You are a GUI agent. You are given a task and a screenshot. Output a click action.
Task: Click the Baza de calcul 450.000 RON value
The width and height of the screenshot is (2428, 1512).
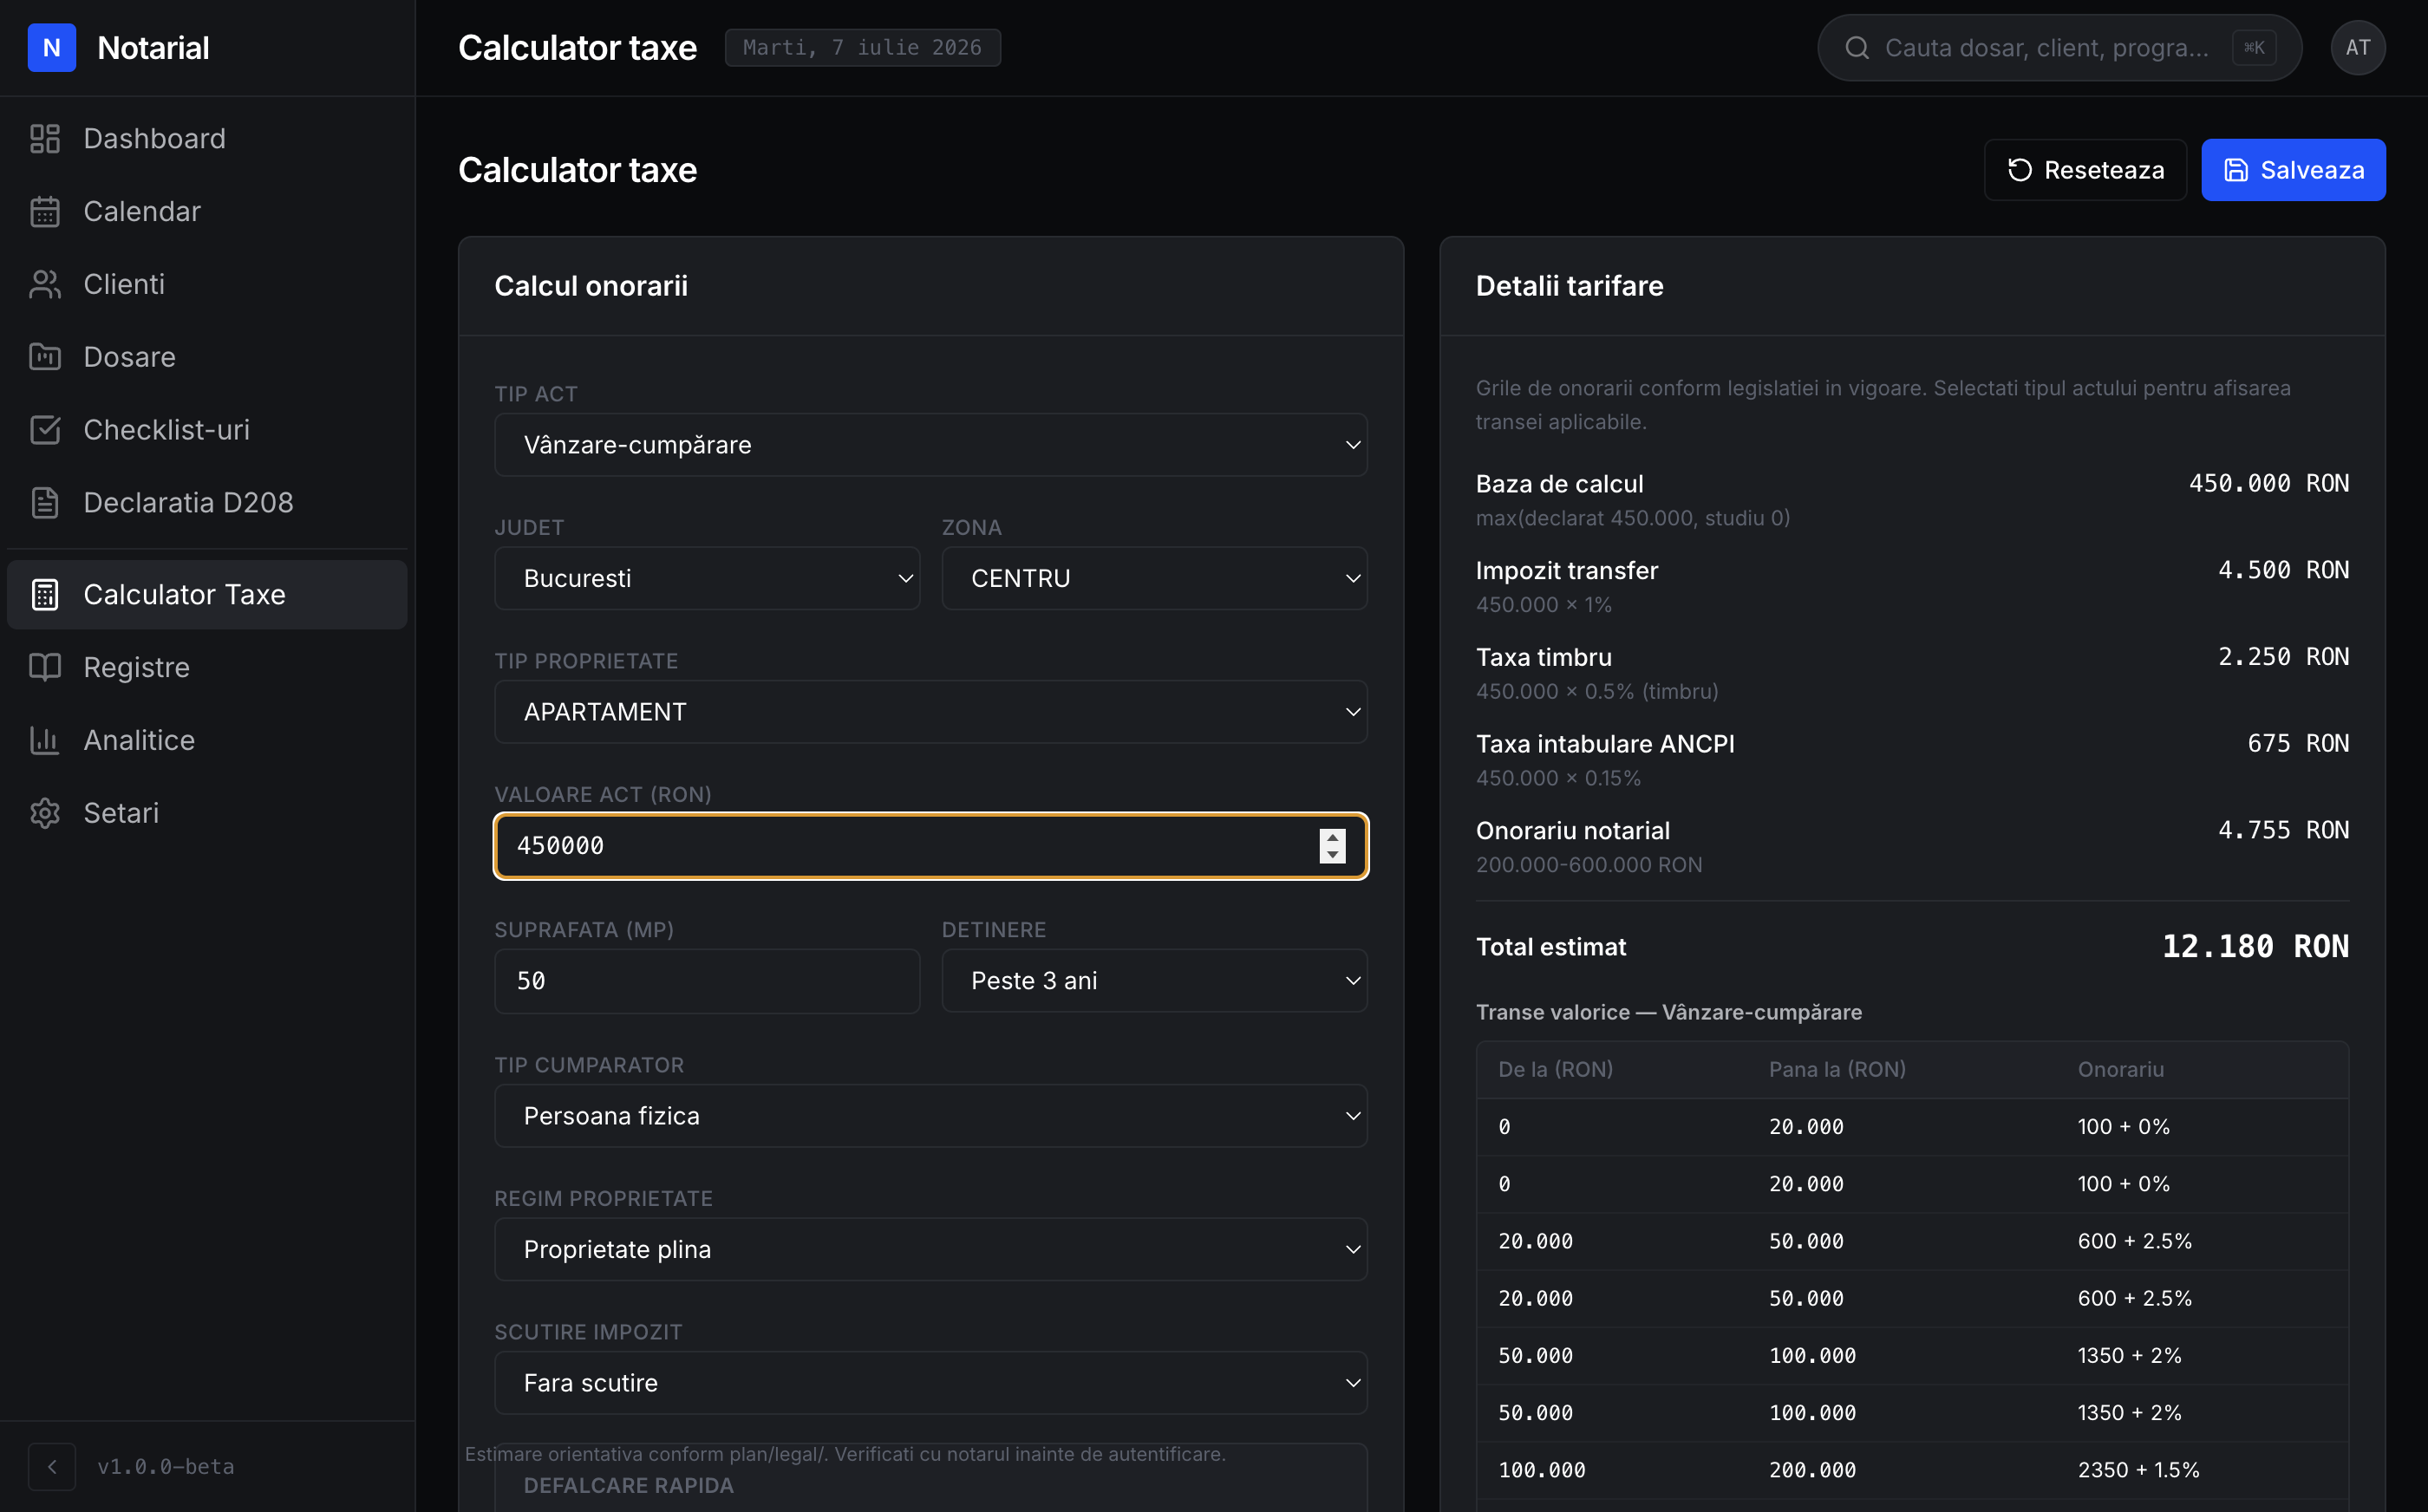tap(2269, 483)
